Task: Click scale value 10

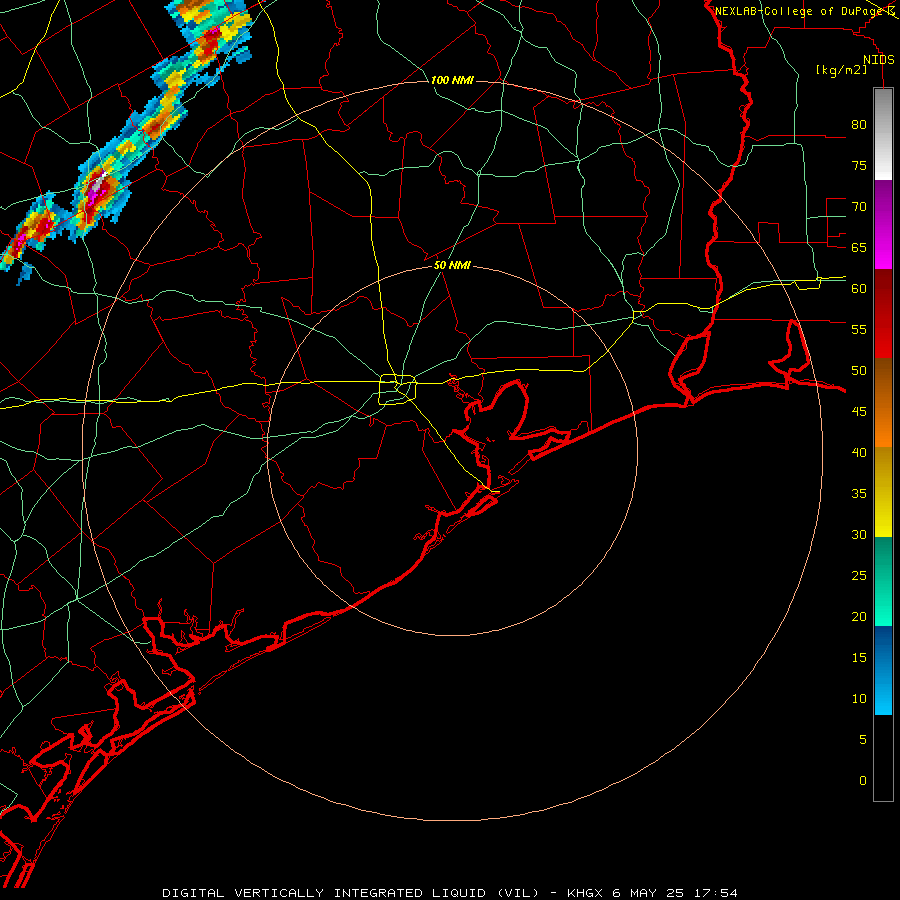Action: click(x=859, y=699)
